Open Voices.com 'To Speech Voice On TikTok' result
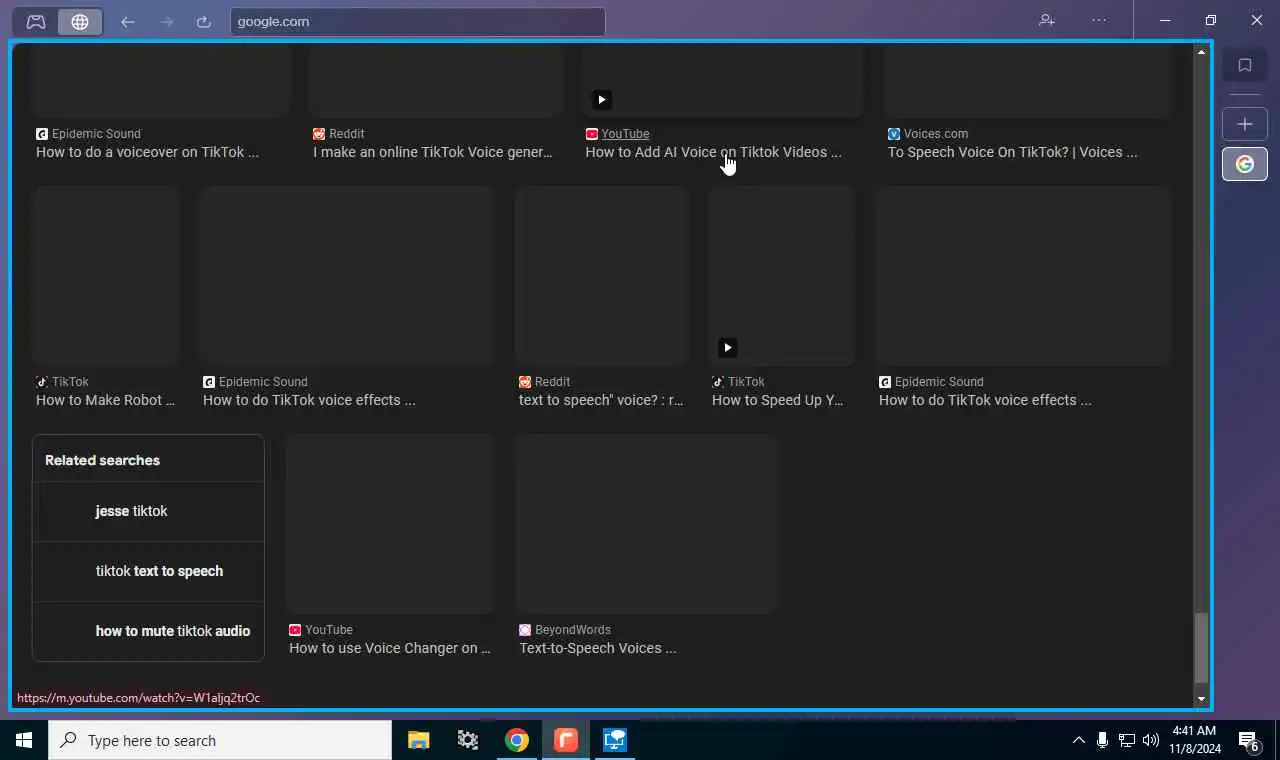 pyautogui.click(x=1012, y=152)
